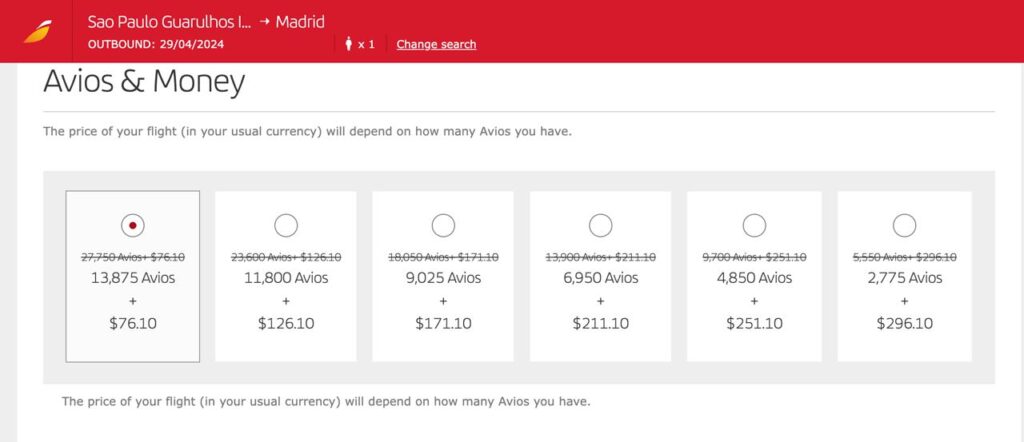Image resolution: width=1024 pixels, height=442 pixels.
Task: Select the 11,800 Avios radio button
Action: pos(286,225)
